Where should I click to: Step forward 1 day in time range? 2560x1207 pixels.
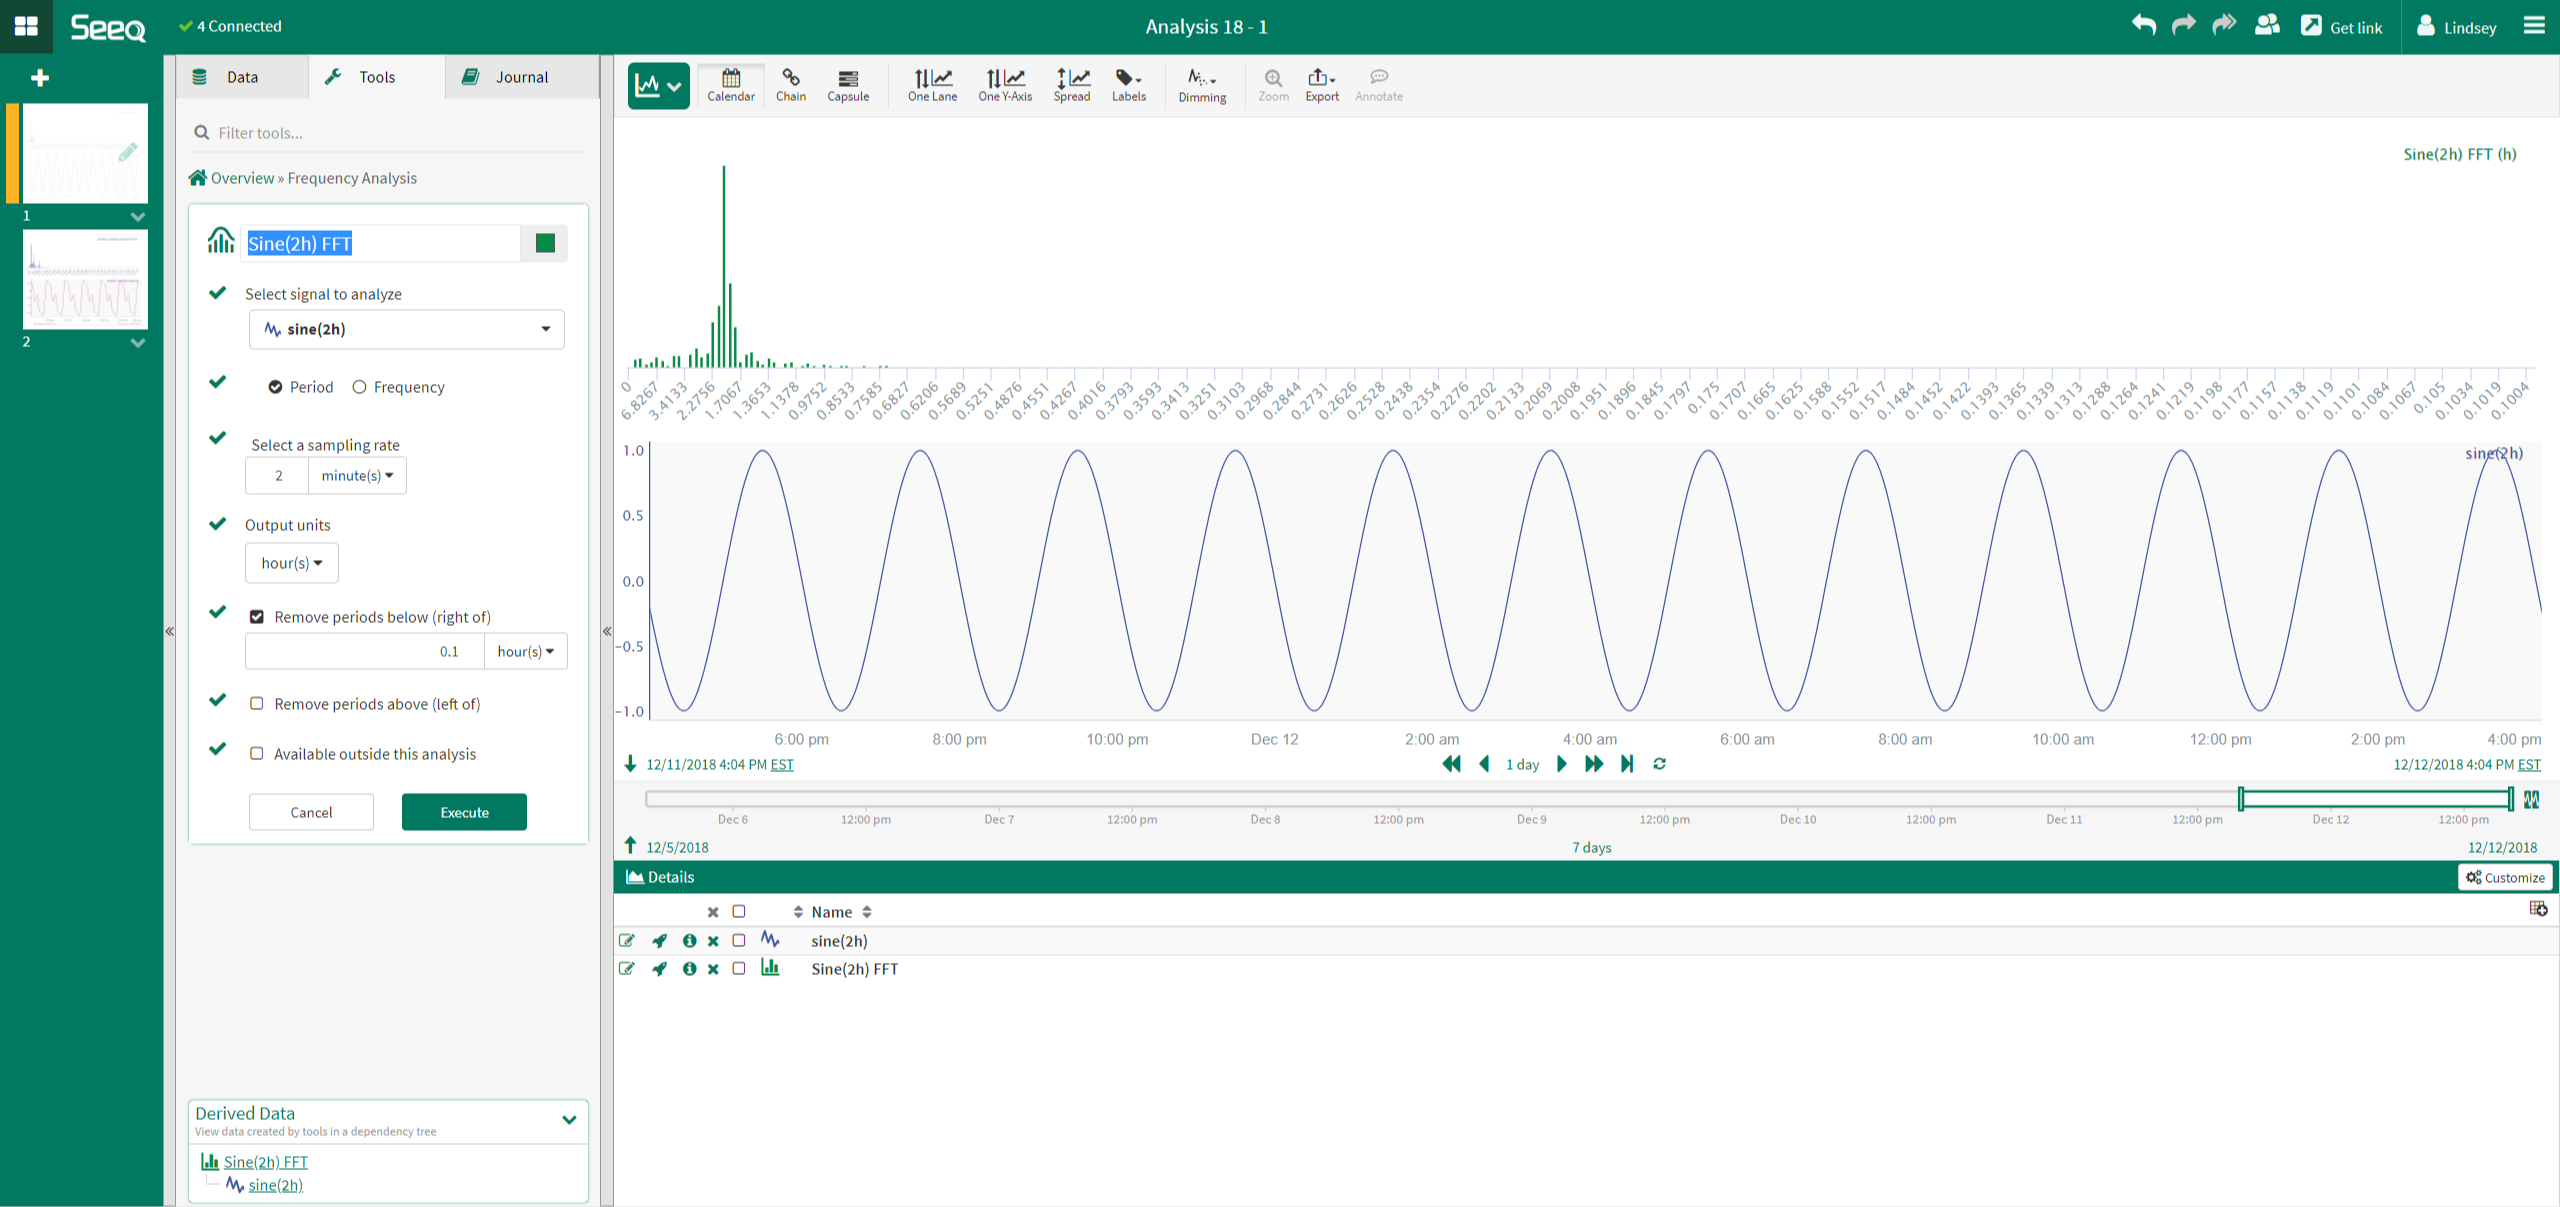coord(1562,763)
